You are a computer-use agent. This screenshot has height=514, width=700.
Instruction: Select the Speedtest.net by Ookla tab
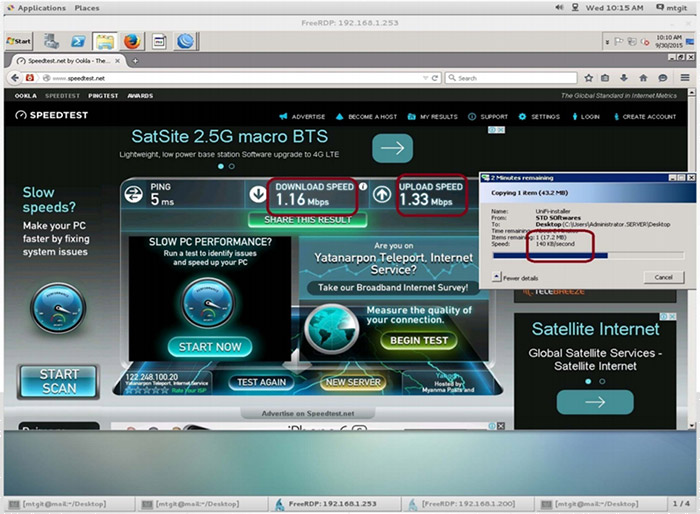[x=66, y=61]
